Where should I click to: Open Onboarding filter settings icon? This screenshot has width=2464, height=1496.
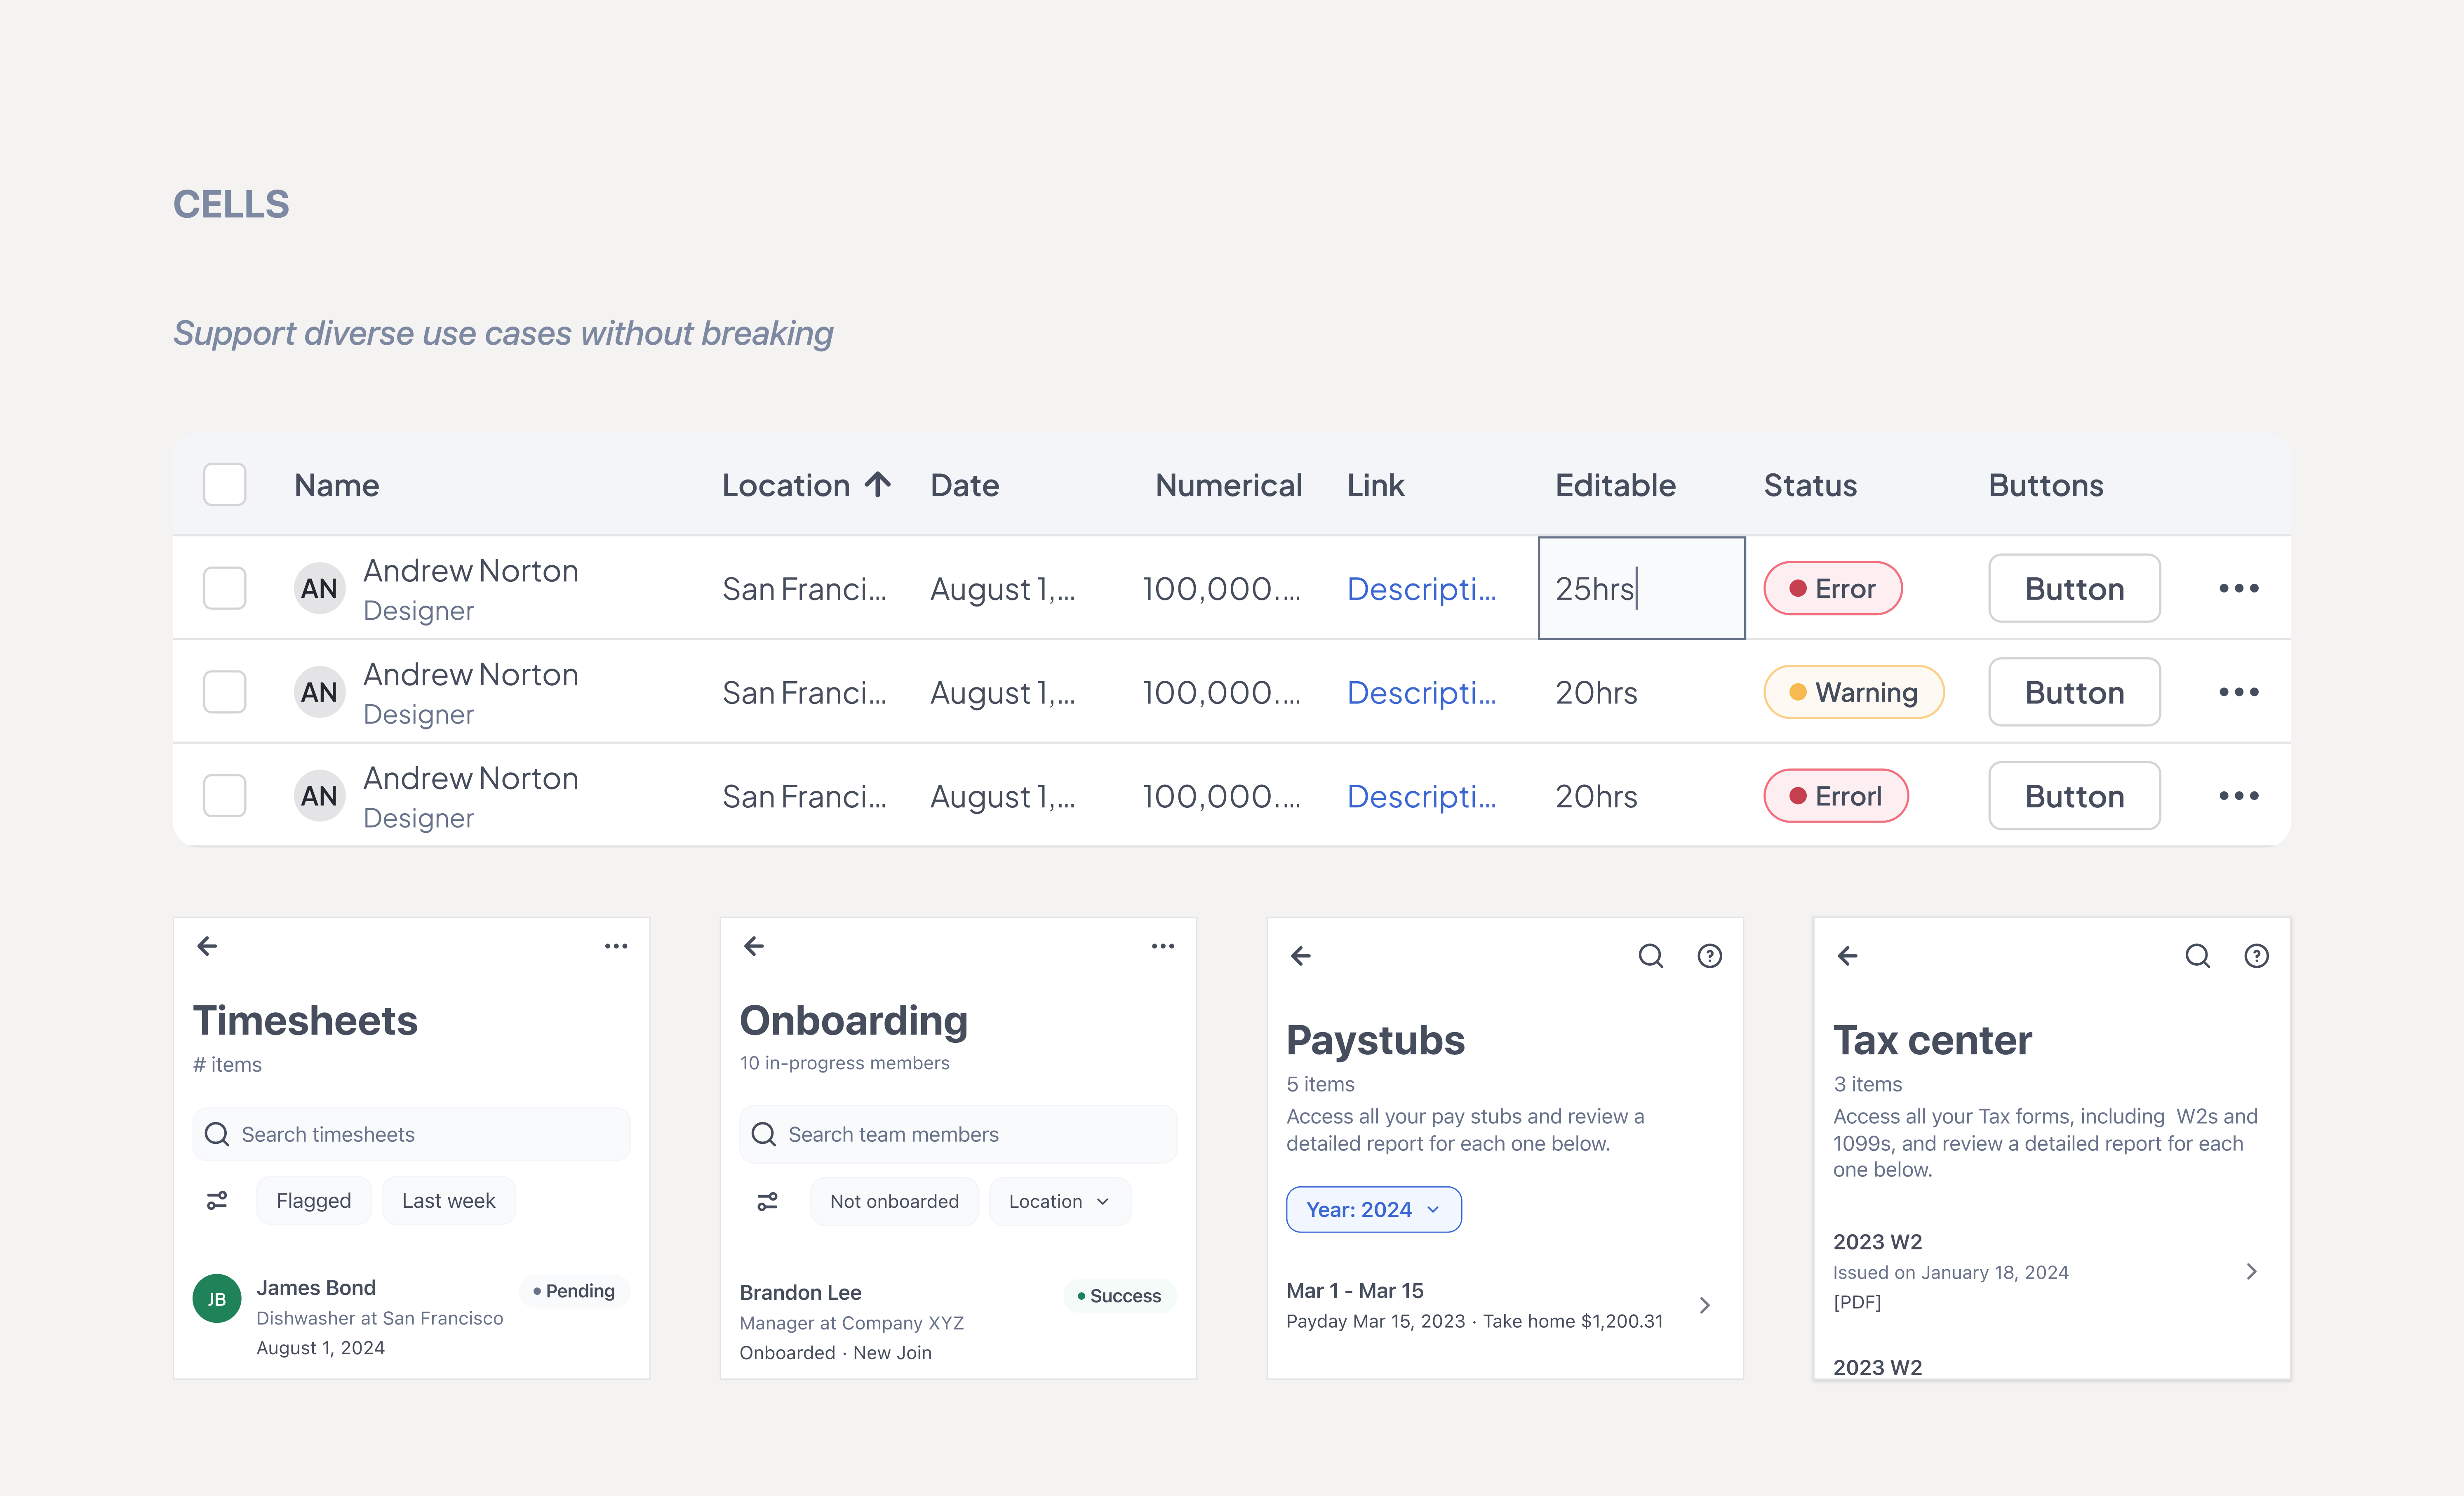767,1201
